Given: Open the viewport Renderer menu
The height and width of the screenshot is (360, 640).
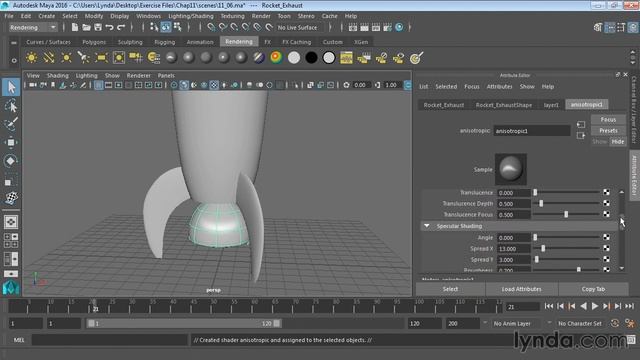Looking at the screenshot, I should tap(138, 76).
